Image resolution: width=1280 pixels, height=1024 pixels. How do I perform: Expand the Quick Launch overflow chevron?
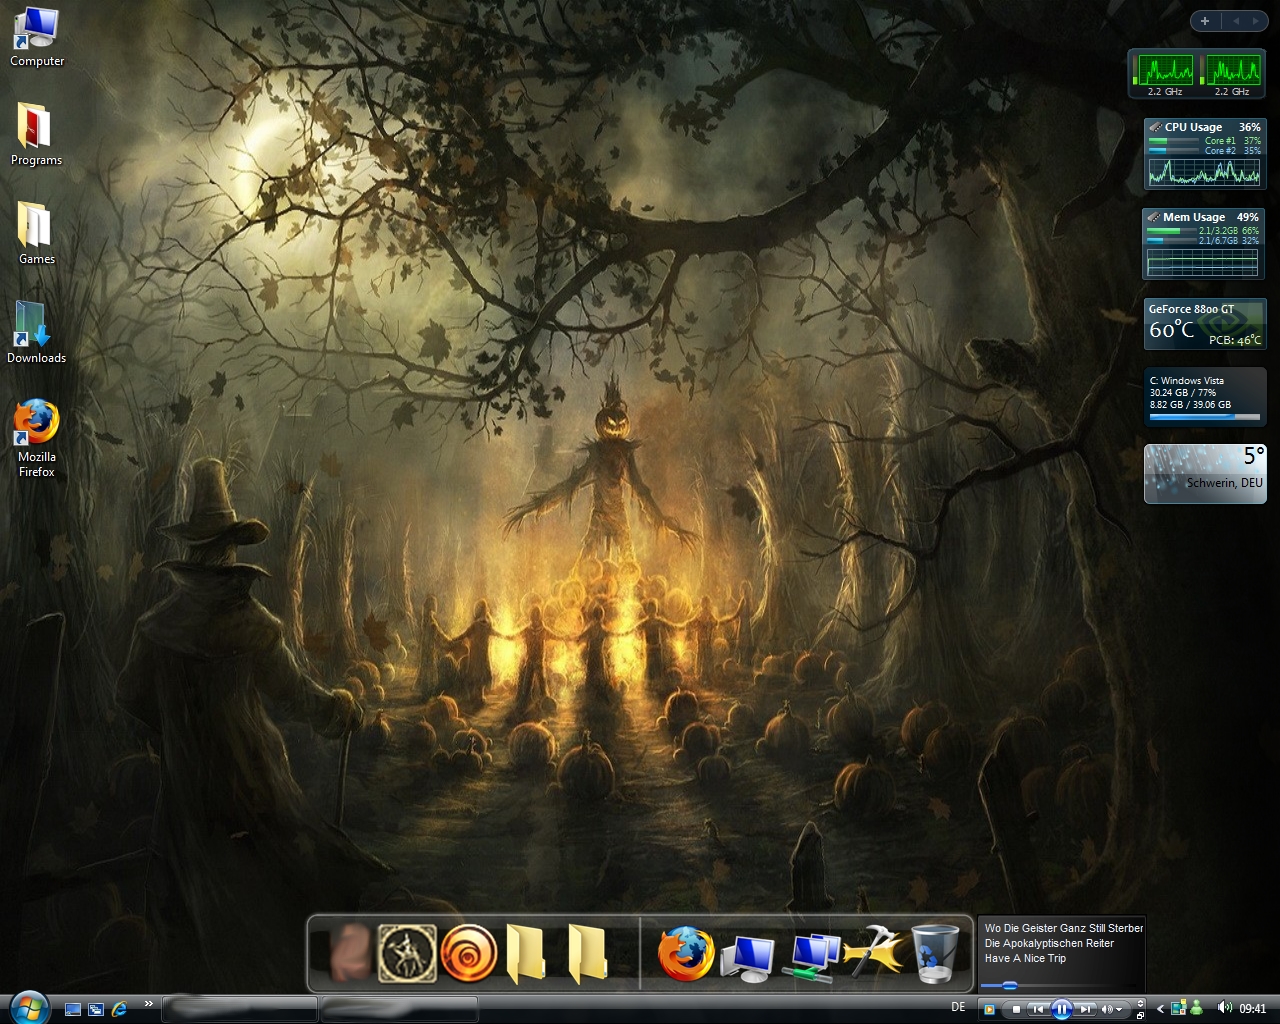tap(149, 1003)
